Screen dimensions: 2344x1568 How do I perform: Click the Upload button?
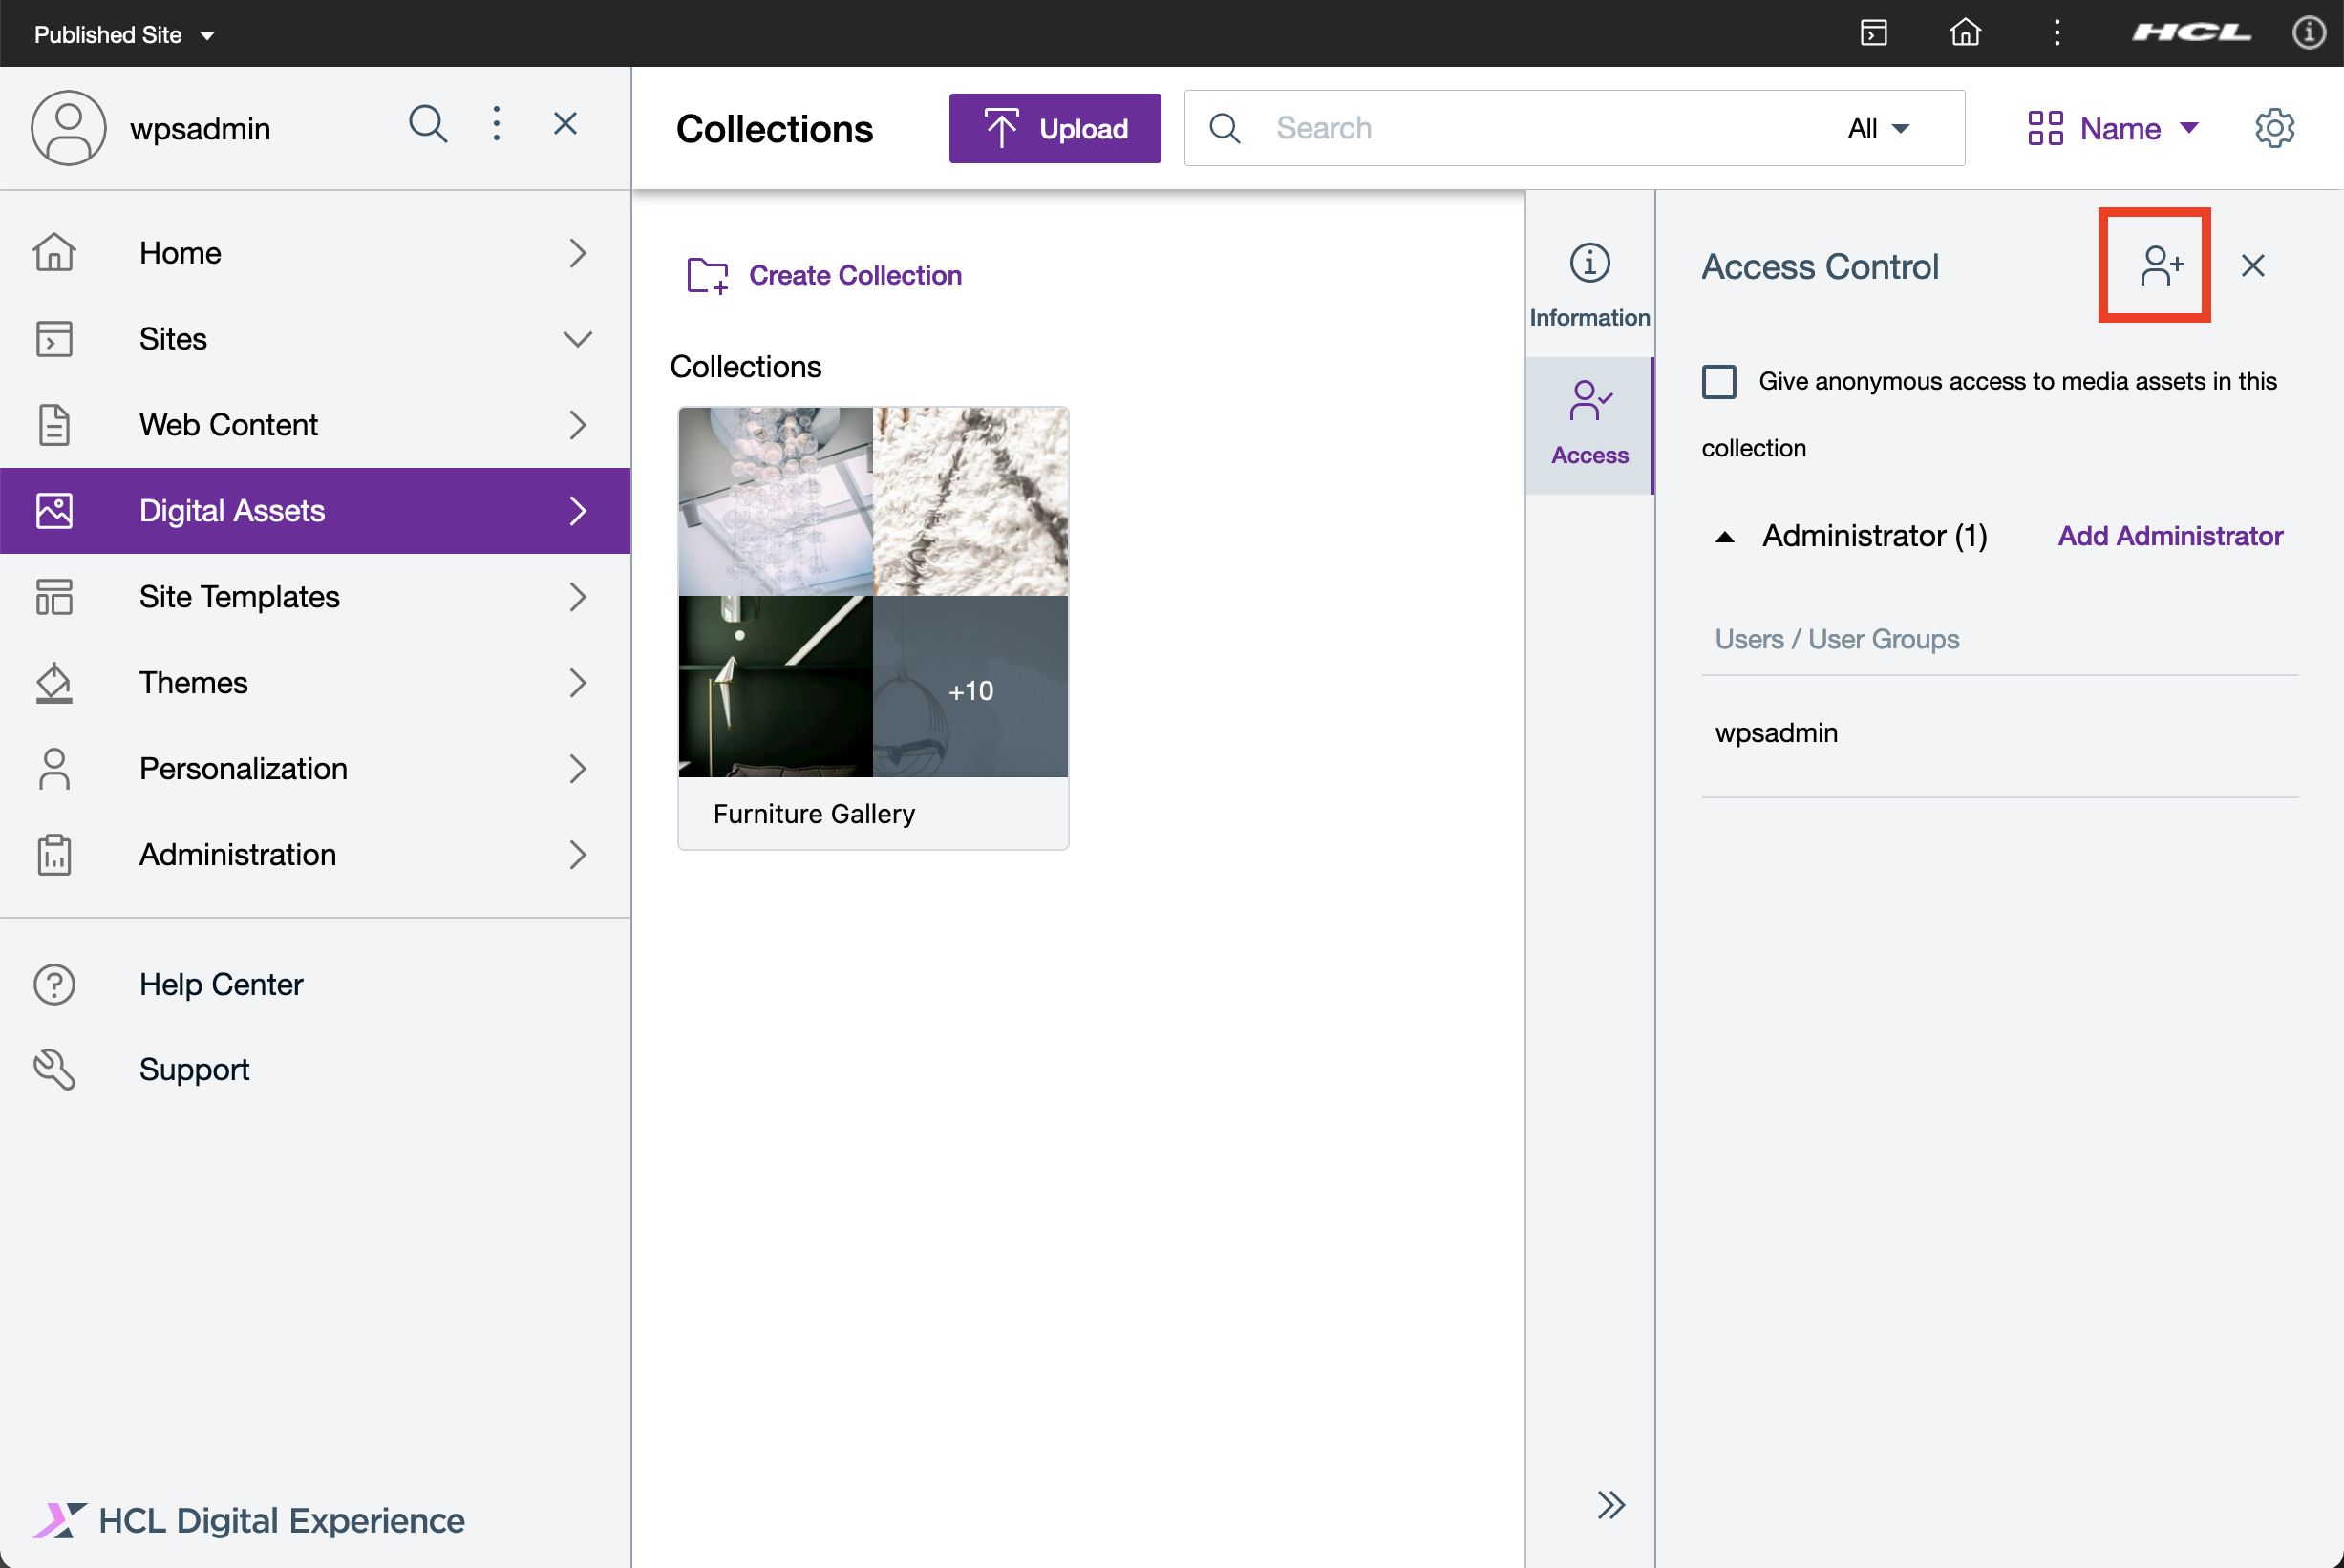pyautogui.click(x=1054, y=128)
